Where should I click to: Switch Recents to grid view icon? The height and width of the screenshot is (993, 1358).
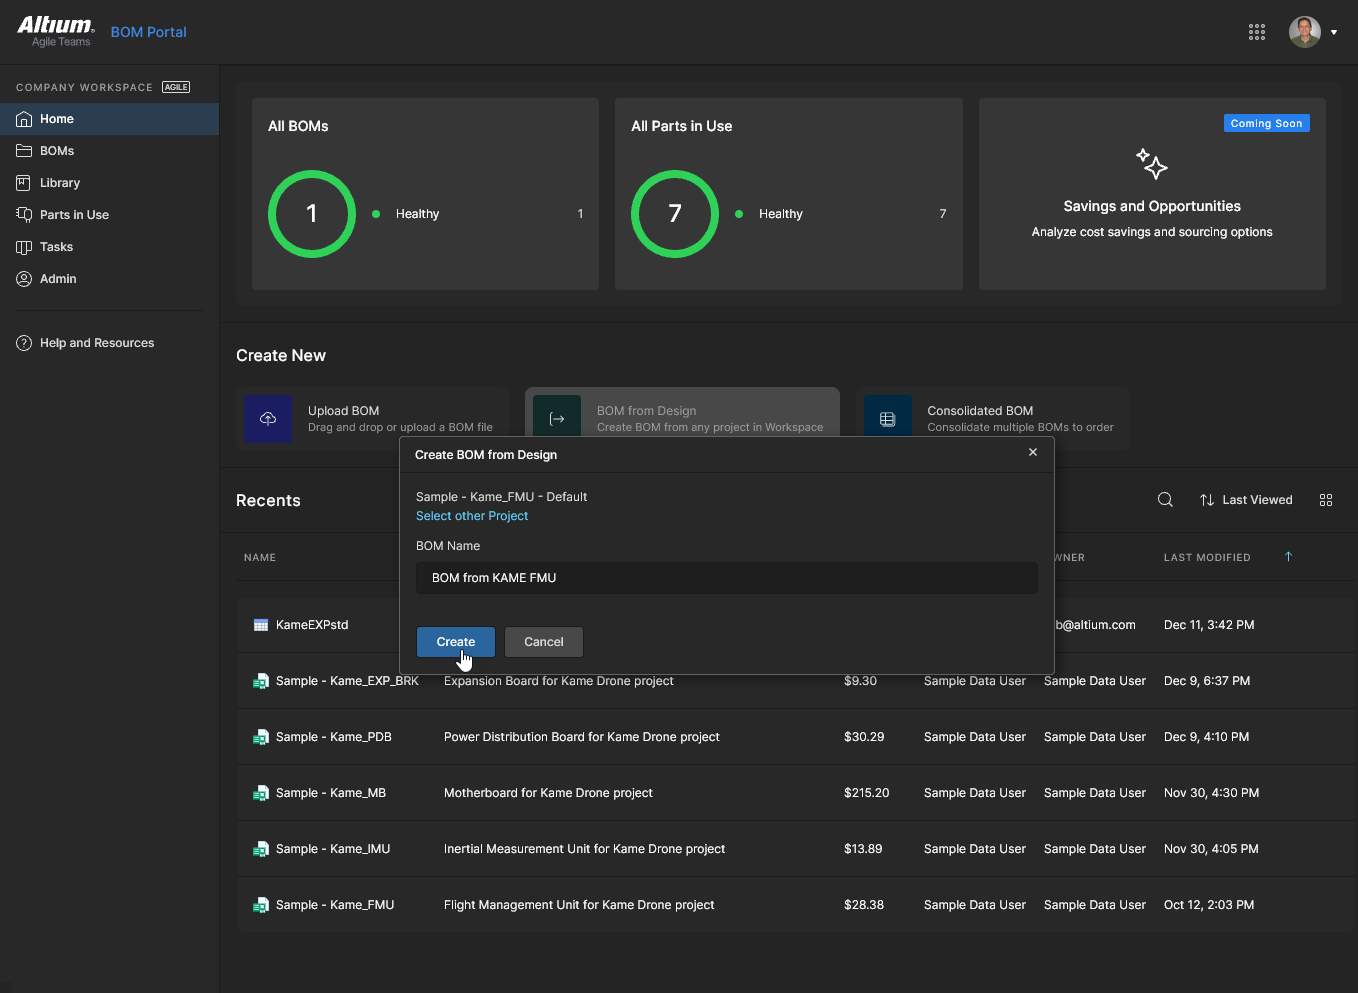(1326, 500)
